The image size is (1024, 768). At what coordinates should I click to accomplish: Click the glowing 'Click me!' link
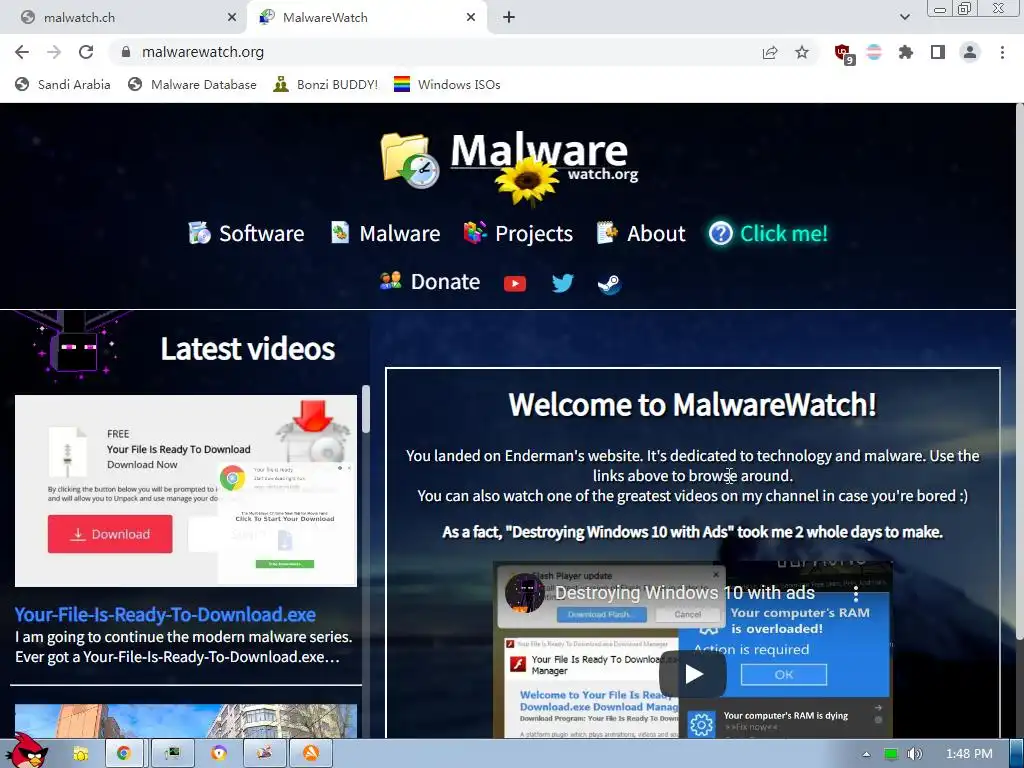click(769, 233)
